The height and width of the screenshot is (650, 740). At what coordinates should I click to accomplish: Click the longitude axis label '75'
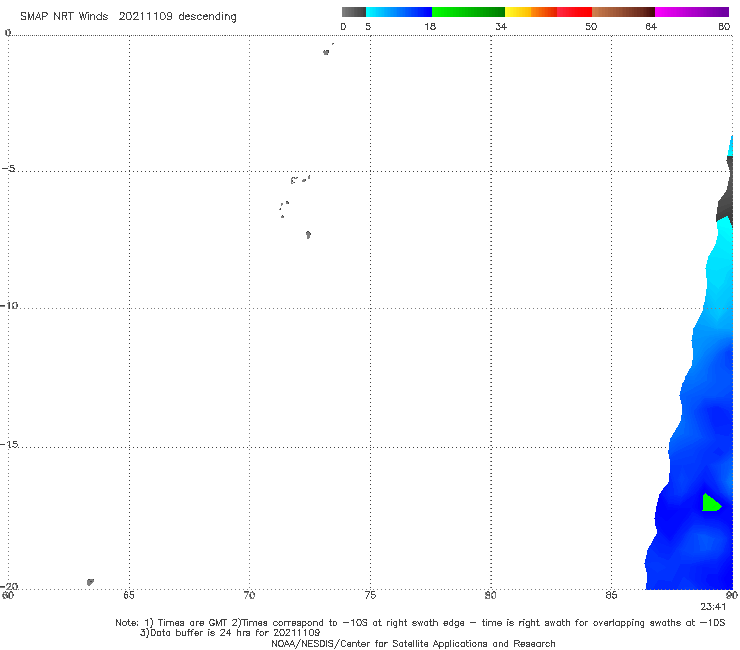click(x=370, y=595)
